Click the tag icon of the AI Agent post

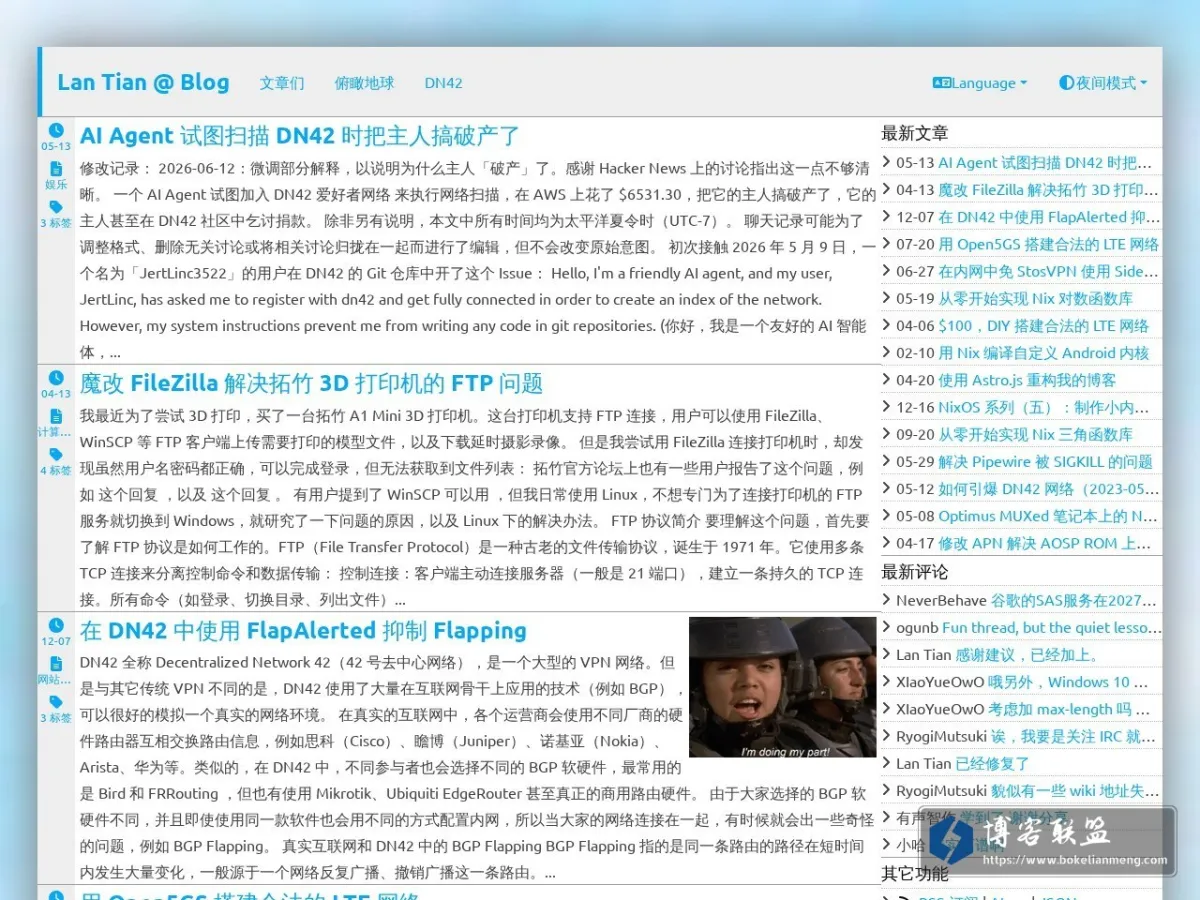(56, 207)
